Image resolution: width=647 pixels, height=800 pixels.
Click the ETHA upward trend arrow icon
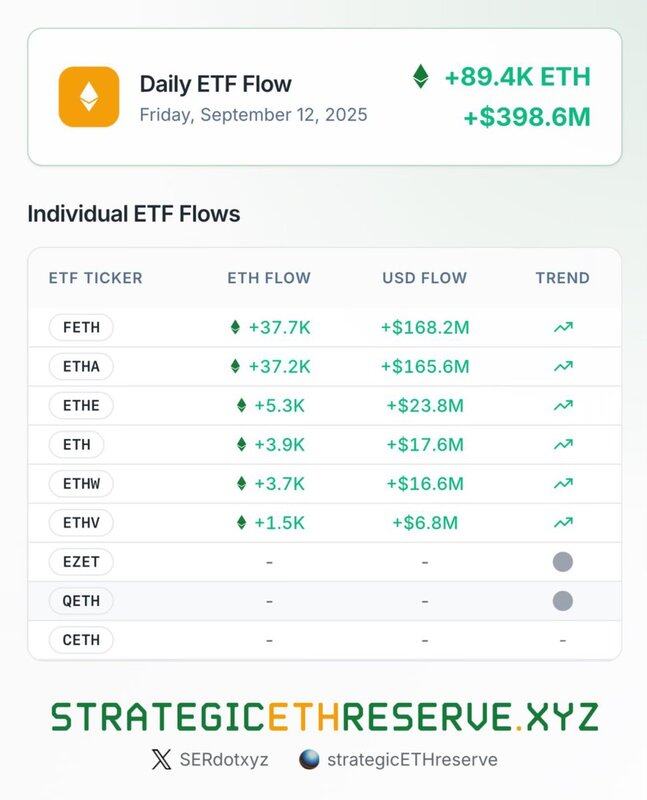(x=563, y=366)
